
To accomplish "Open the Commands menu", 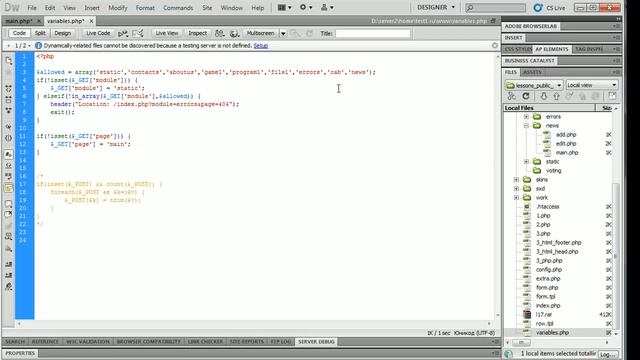I will (x=178, y=8).
